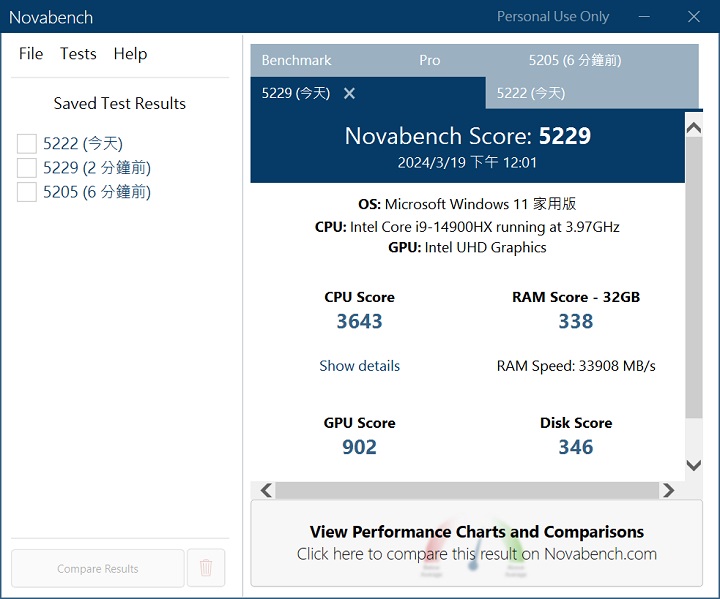
Task: Click View Performance Charts and Comparisons
Action: pos(476,543)
